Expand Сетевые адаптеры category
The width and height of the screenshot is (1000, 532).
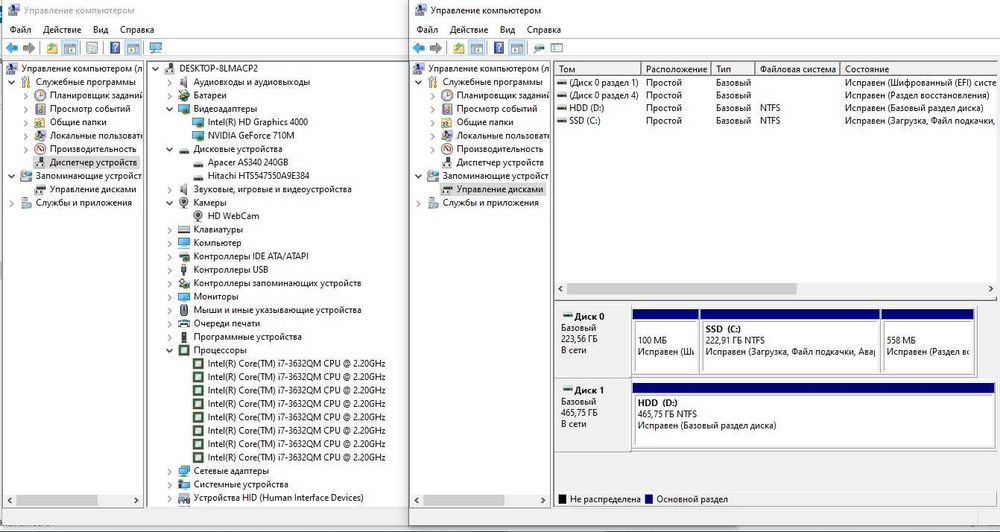[170, 471]
